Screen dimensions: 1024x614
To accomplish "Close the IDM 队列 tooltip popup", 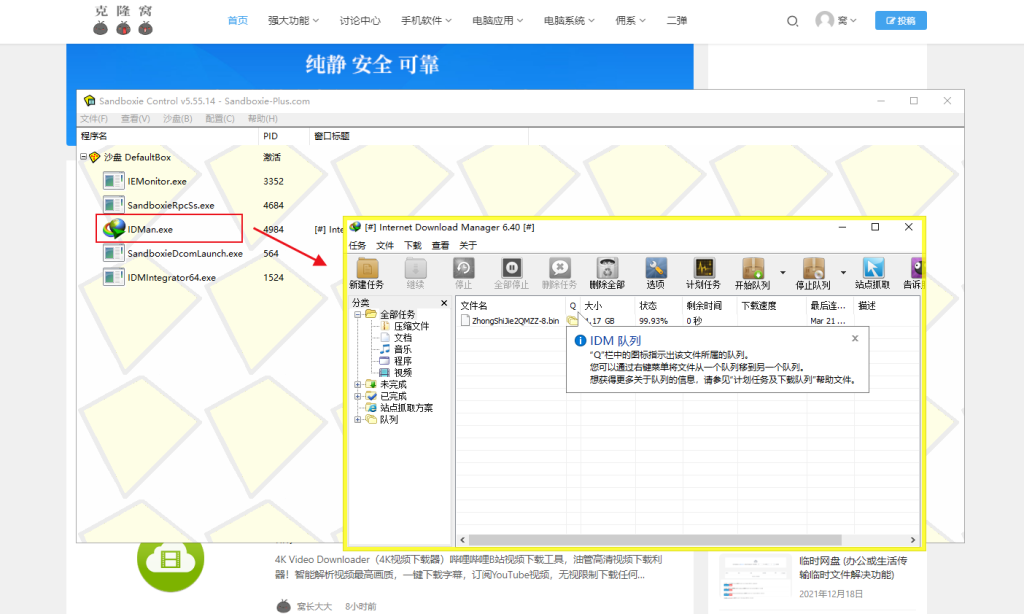I will (x=855, y=338).
